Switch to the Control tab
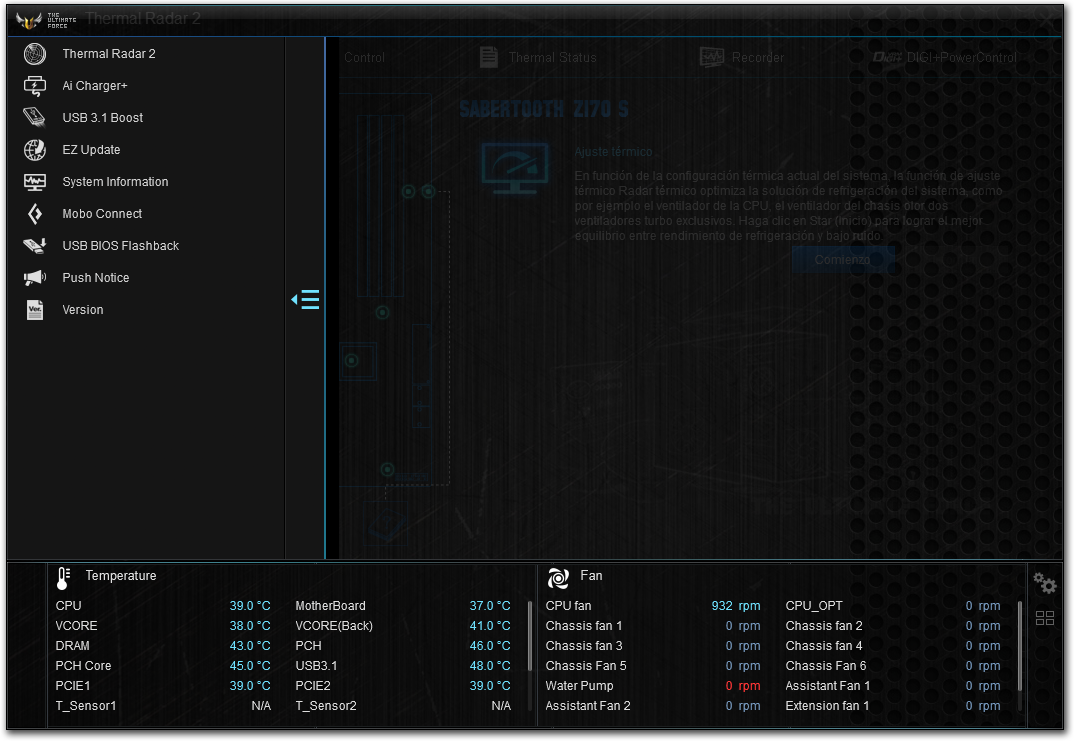The image size is (1081, 743). [365, 57]
